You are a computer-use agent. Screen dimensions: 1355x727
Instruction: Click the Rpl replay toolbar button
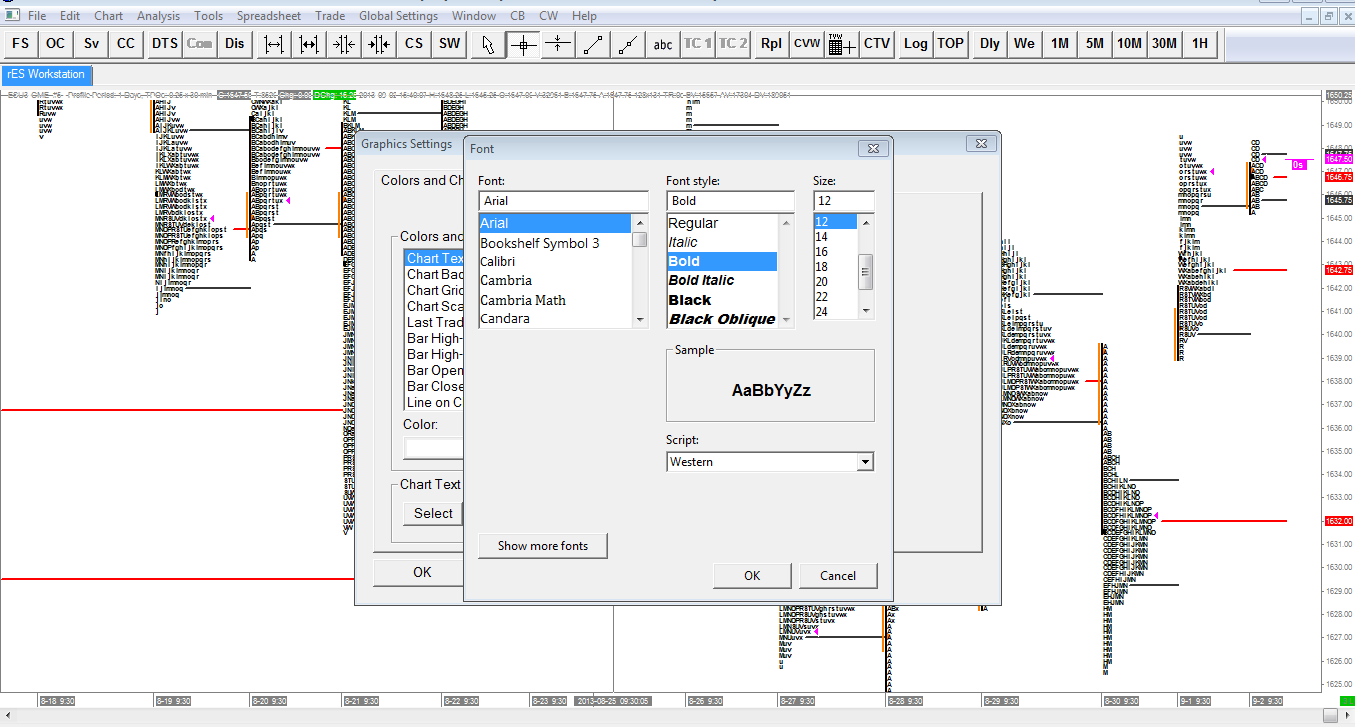coord(771,43)
